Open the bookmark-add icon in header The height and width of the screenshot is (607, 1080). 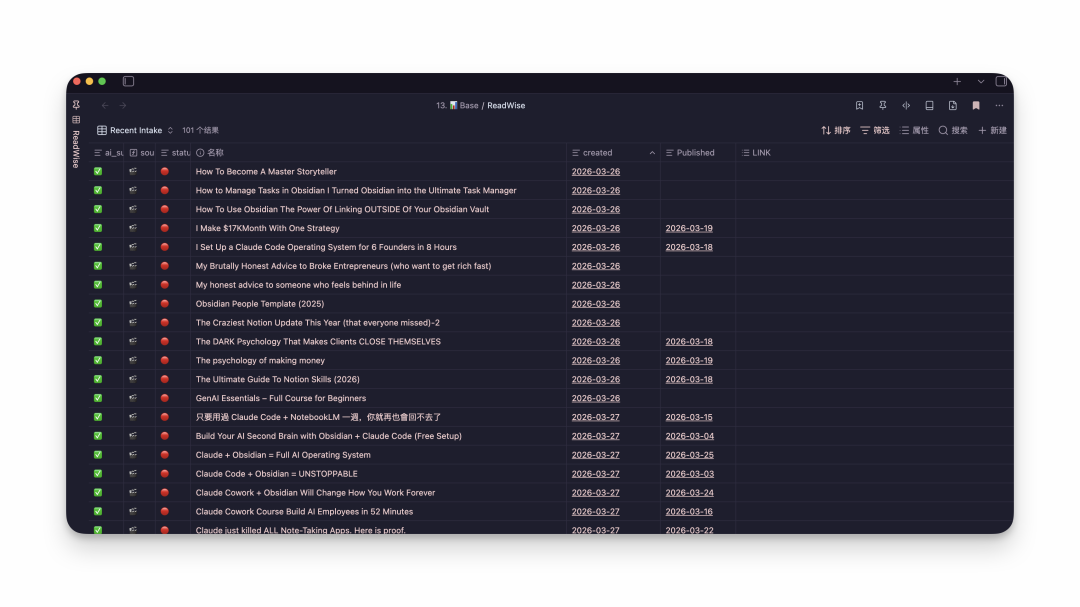pos(860,105)
